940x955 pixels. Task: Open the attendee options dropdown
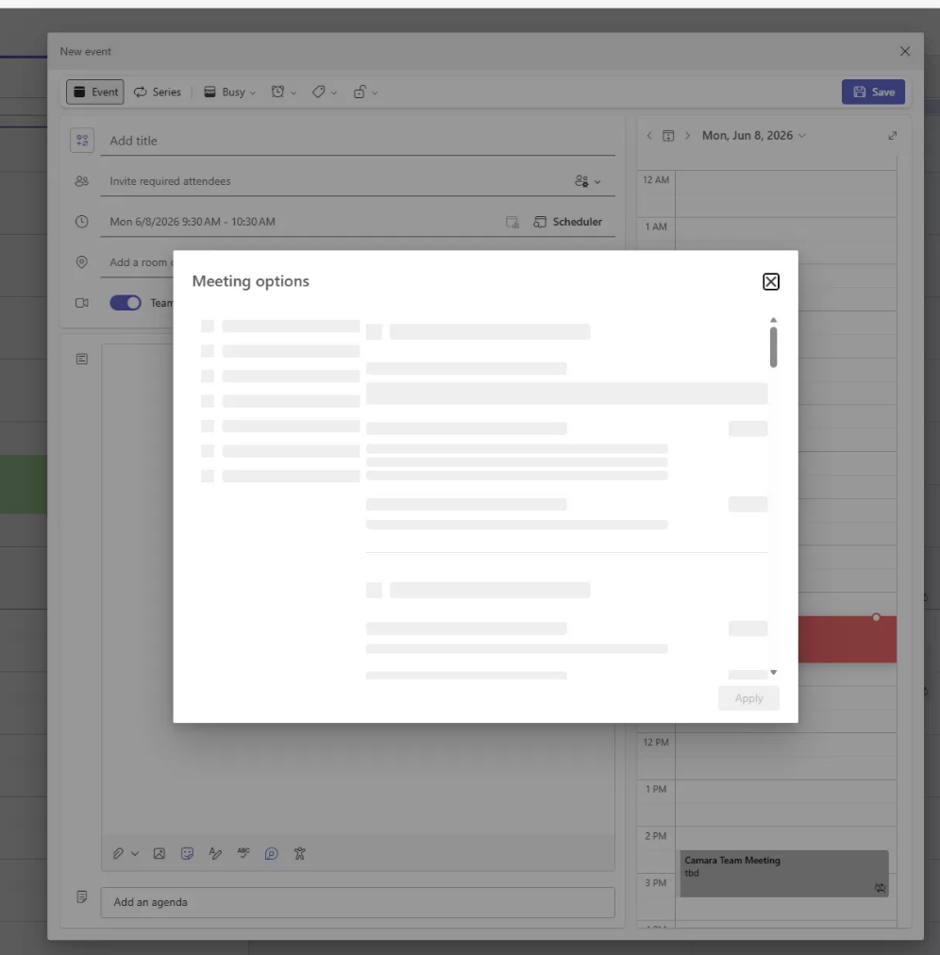587,181
